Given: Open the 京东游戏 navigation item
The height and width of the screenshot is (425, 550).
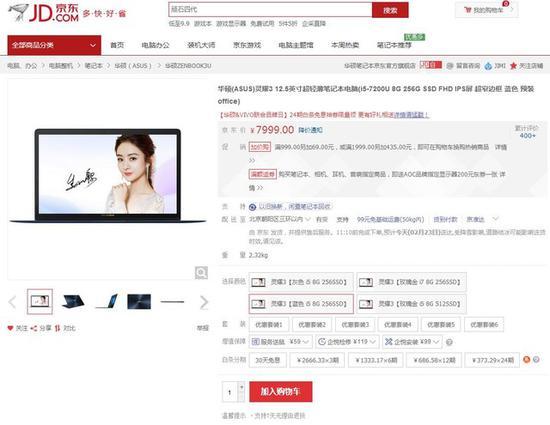Looking at the screenshot, I should point(247,45).
